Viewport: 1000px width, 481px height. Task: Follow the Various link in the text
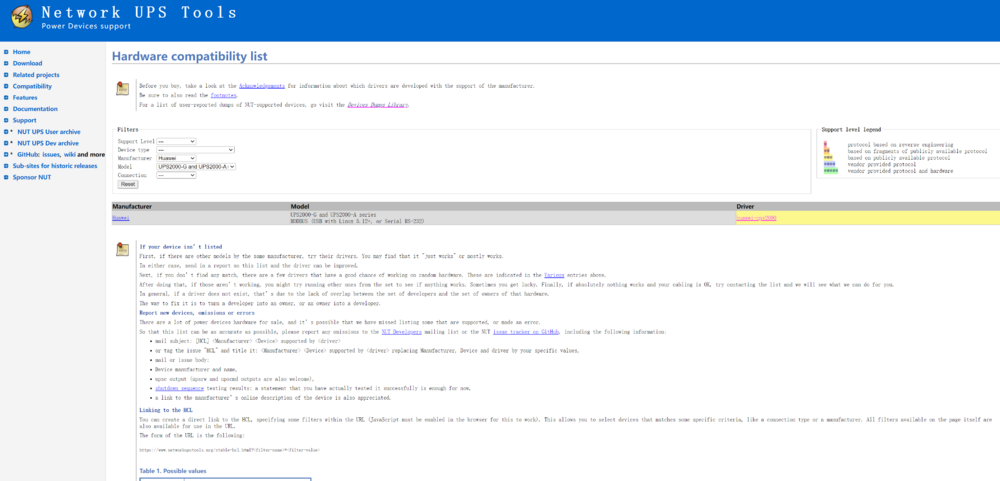554,275
